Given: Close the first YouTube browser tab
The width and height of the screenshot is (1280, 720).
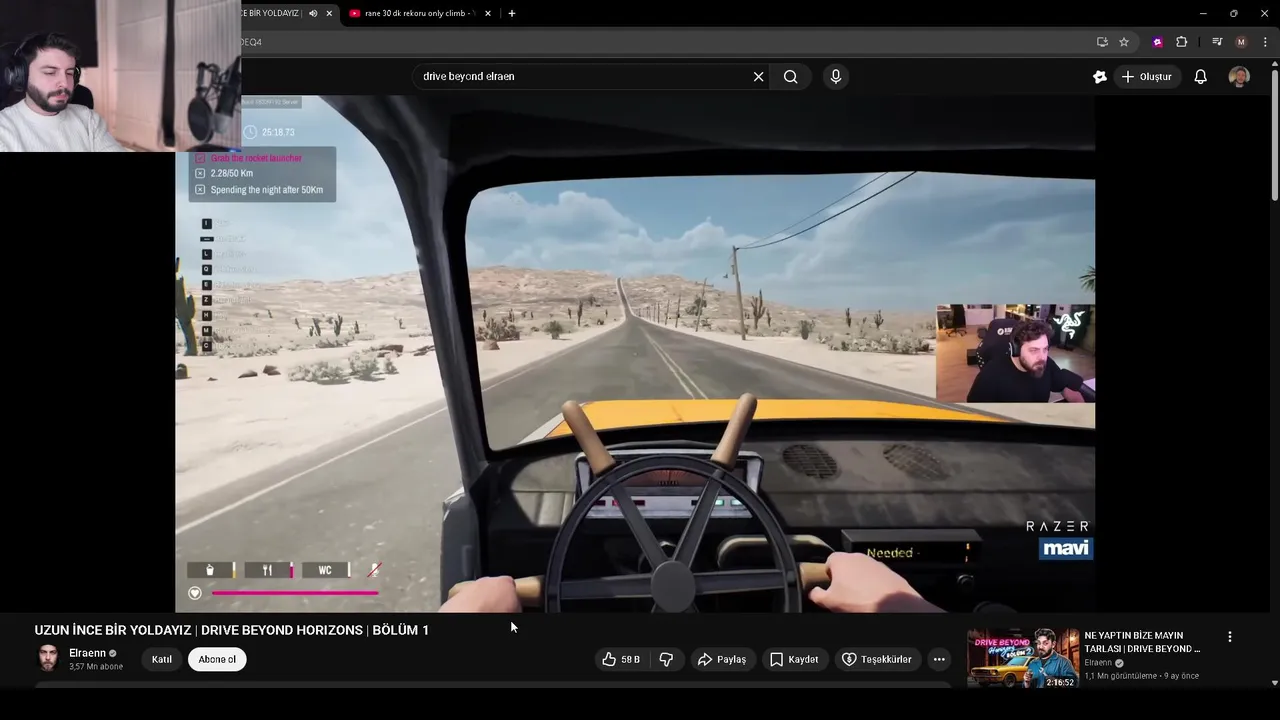Looking at the screenshot, I should click(x=329, y=13).
